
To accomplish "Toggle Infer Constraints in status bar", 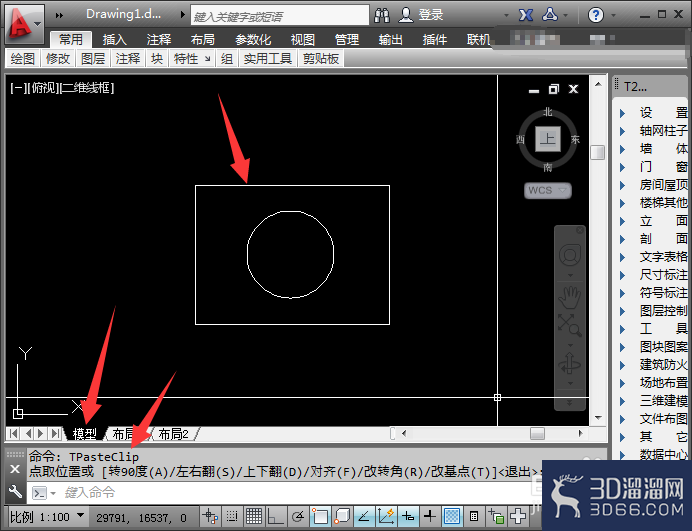I will pyautogui.click(x=210, y=516).
